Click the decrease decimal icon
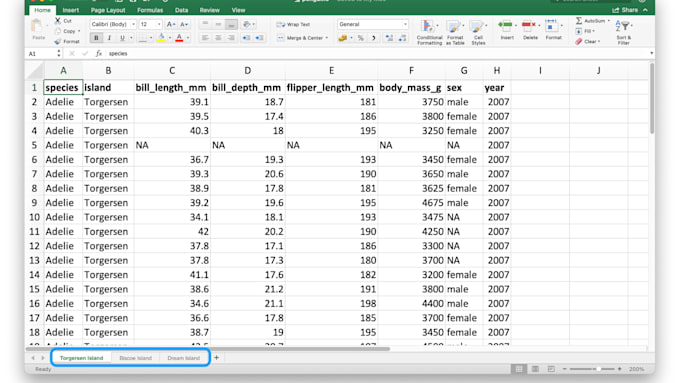 pos(402,38)
